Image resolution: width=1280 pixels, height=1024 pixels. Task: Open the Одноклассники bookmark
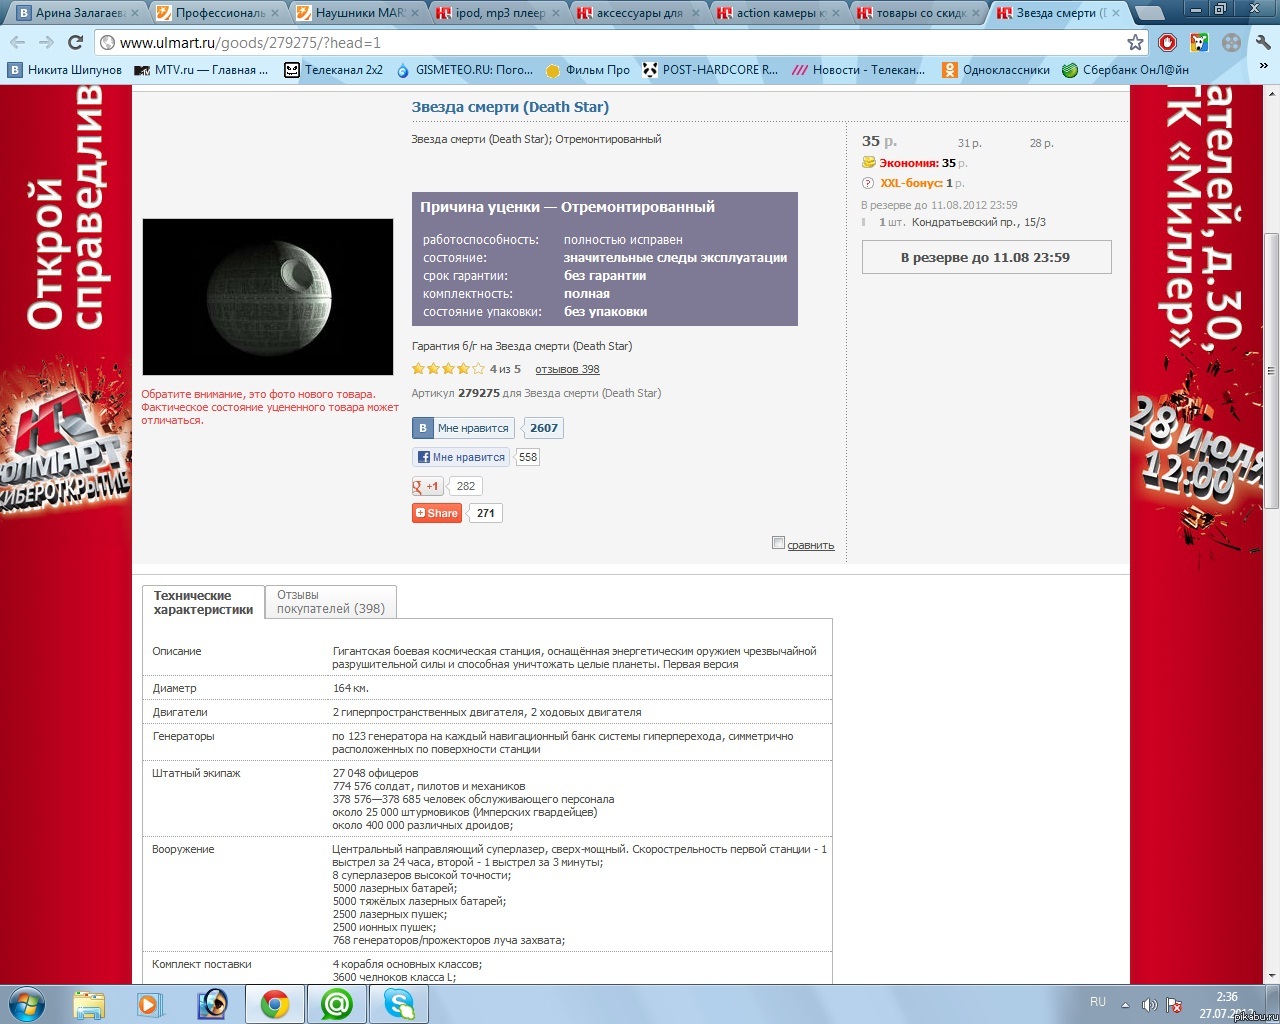(996, 70)
